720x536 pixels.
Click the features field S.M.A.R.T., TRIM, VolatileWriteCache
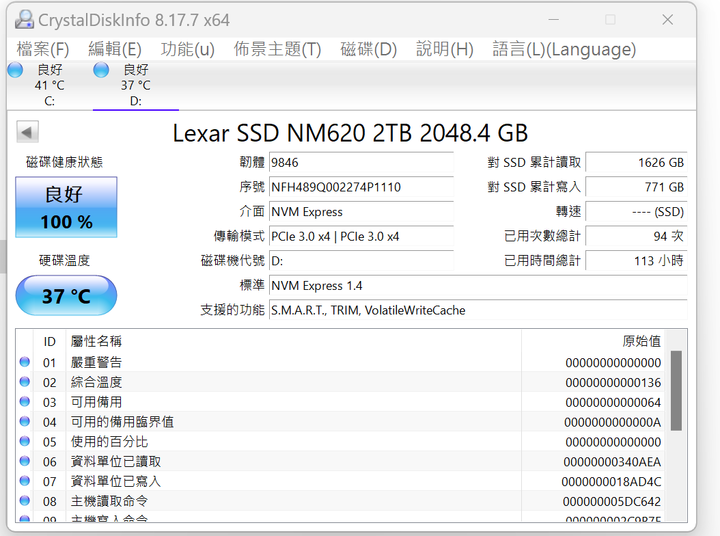(x=478, y=310)
